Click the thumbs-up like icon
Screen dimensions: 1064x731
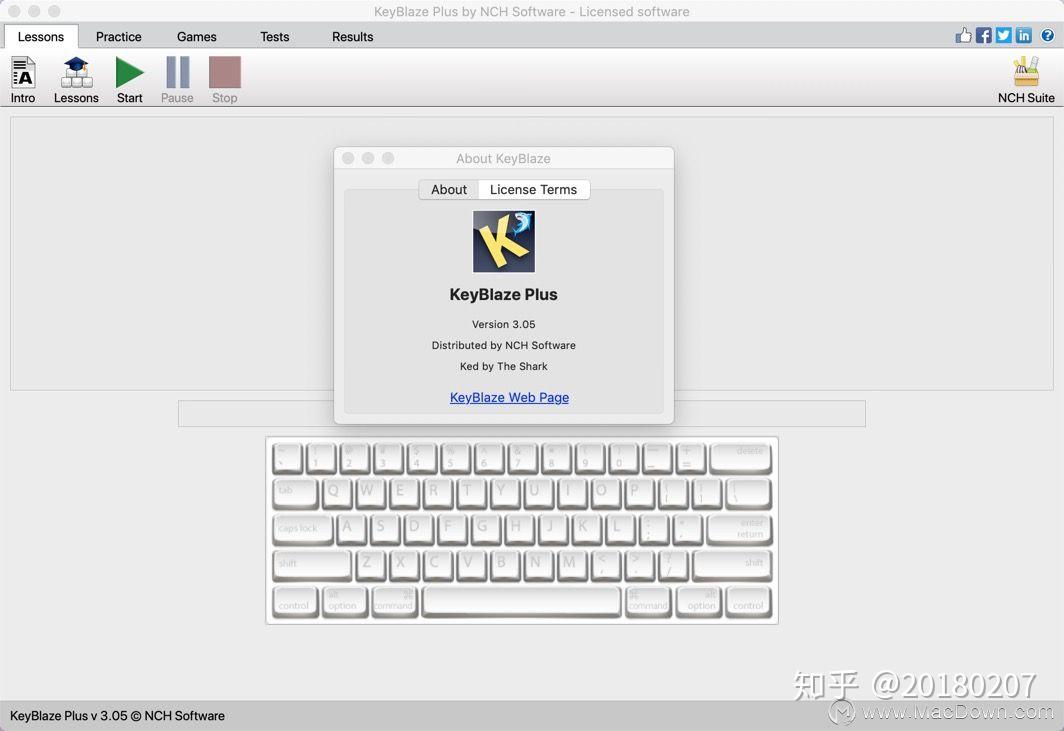click(963, 35)
